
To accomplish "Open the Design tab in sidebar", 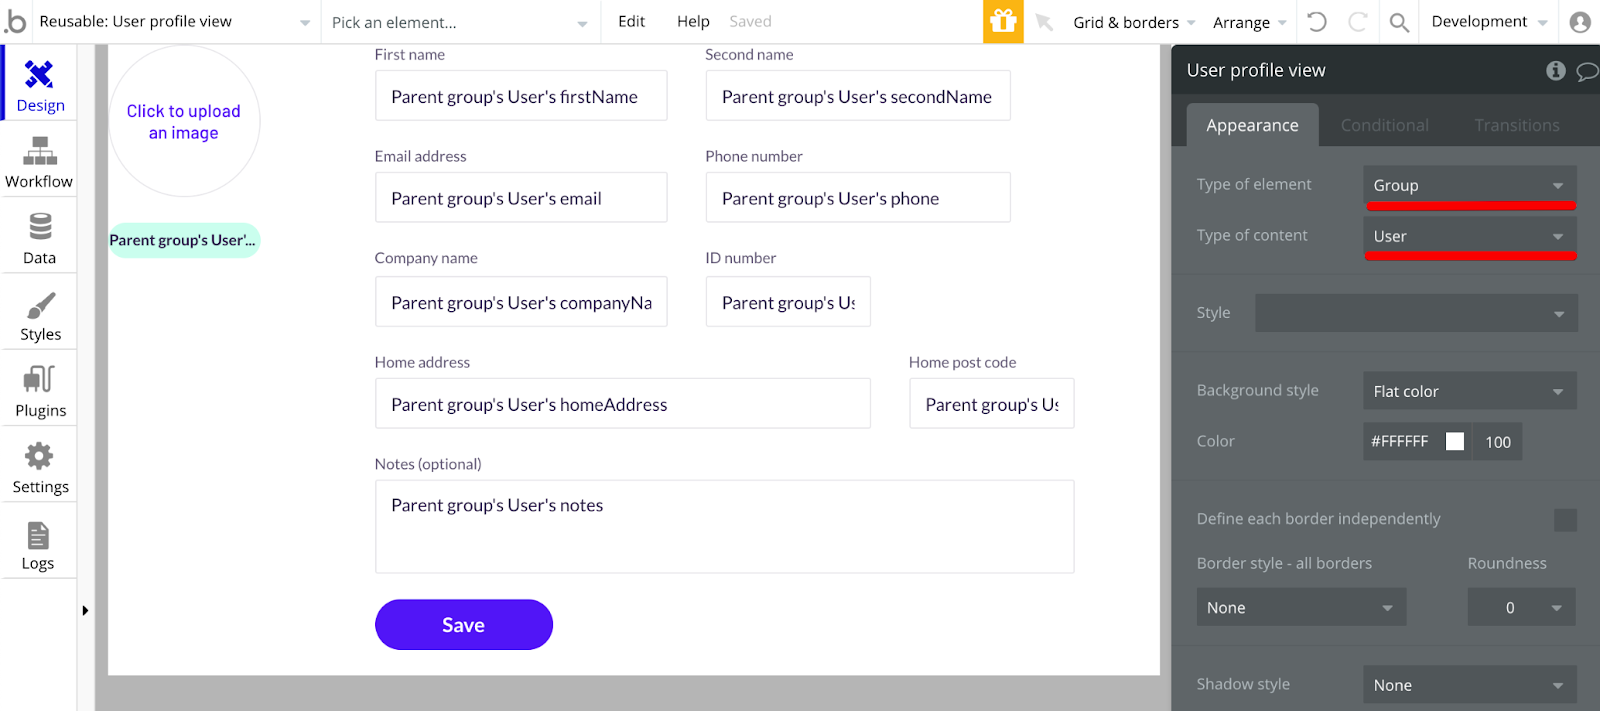I will (40, 83).
